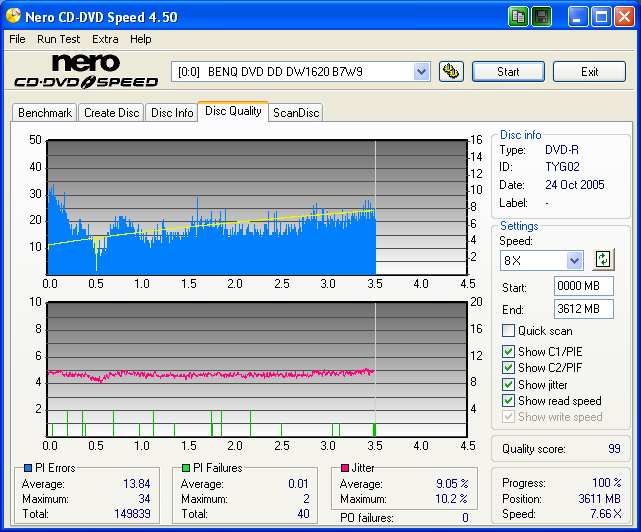Uncheck Show C1/PIE
Viewport: 641px width, 532px height.
coord(508,351)
